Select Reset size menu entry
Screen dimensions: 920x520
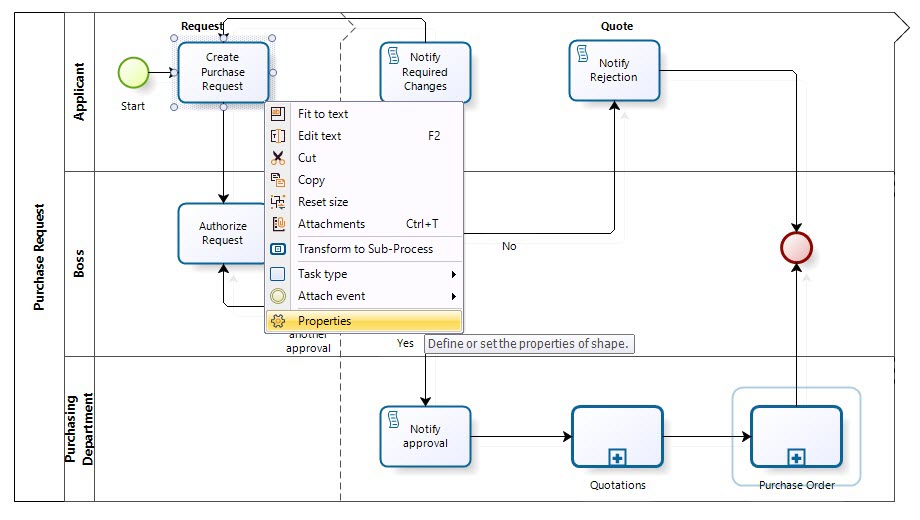pyautogui.click(x=364, y=202)
